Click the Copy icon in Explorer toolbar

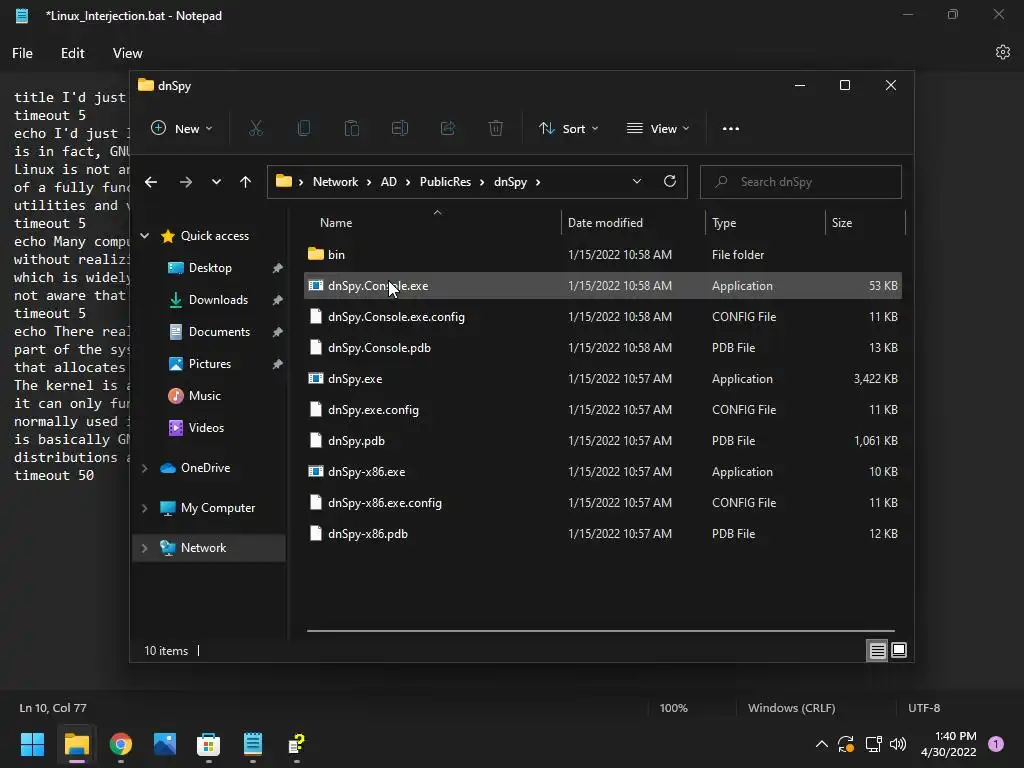[304, 129]
